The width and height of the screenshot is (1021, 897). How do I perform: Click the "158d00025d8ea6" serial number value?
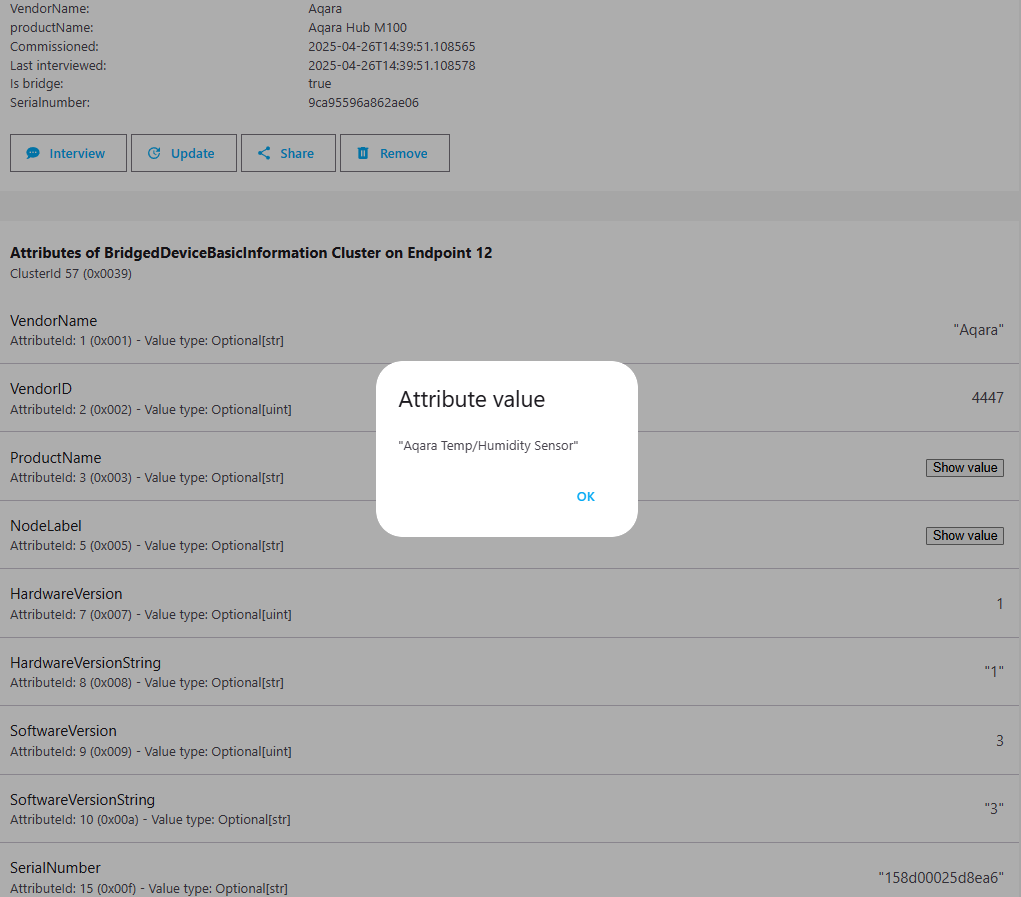tap(940, 877)
